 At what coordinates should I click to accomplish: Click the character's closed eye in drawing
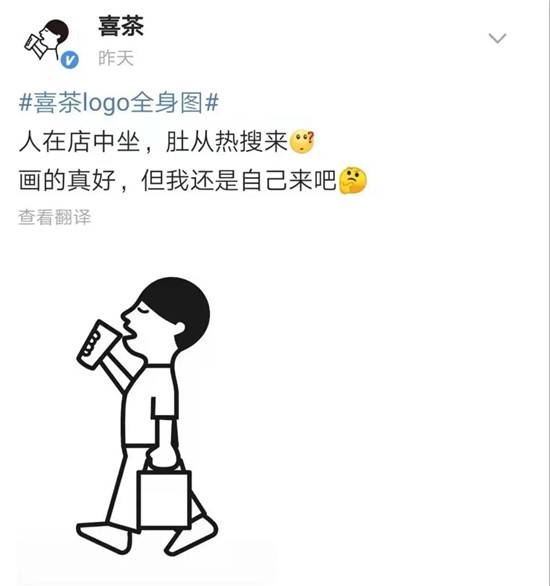point(143,310)
